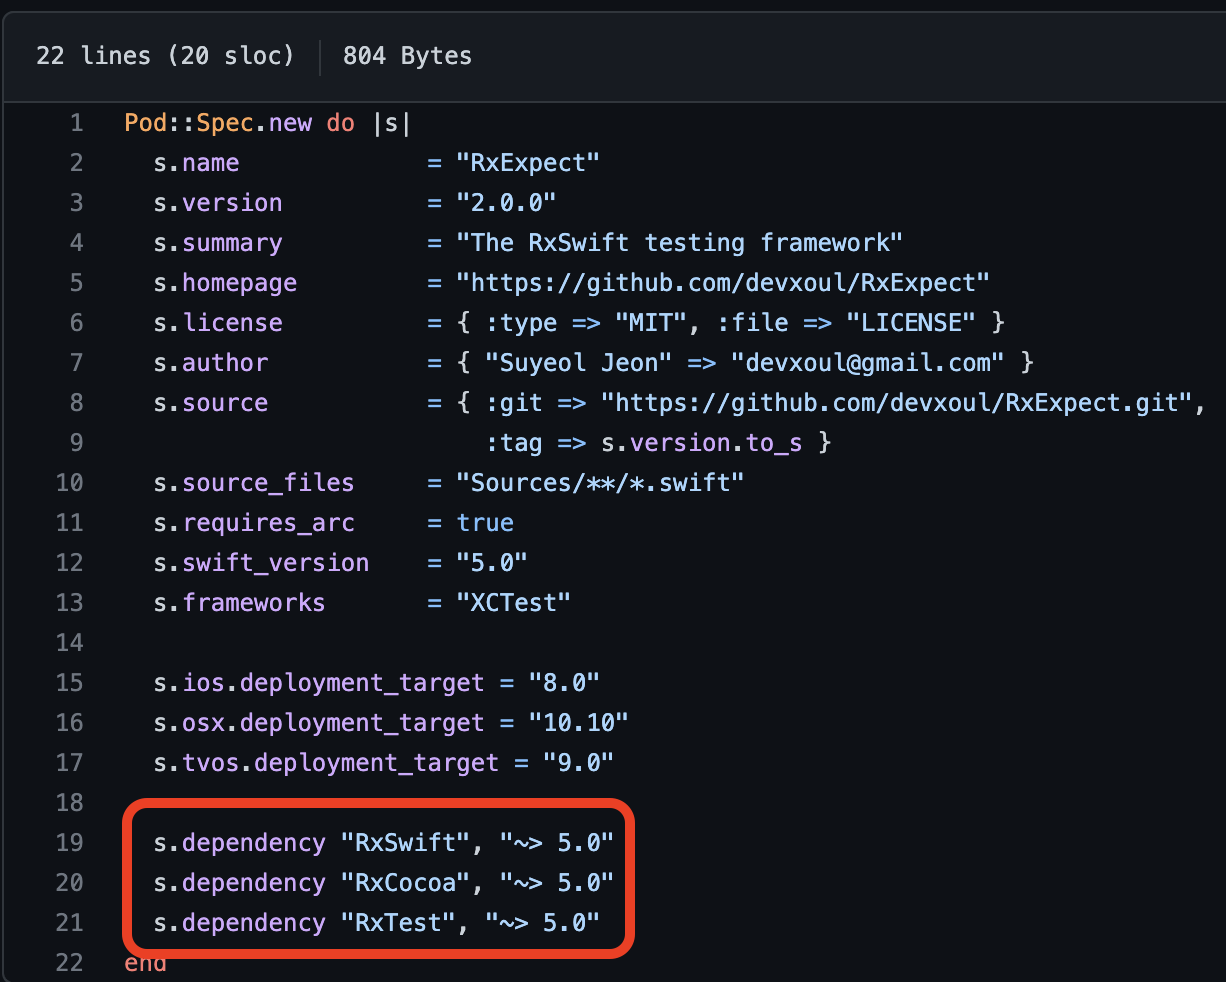Image resolution: width=1226 pixels, height=982 pixels.
Task: Click the "s.ios.deployment_target" property
Action: pyautogui.click(x=319, y=683)
